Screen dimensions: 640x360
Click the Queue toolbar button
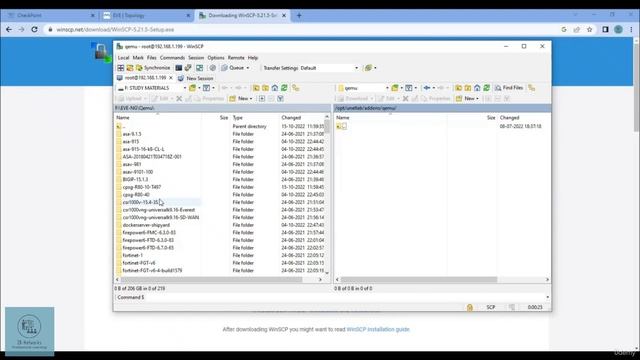pyautogui.click(x=233, y=68)
